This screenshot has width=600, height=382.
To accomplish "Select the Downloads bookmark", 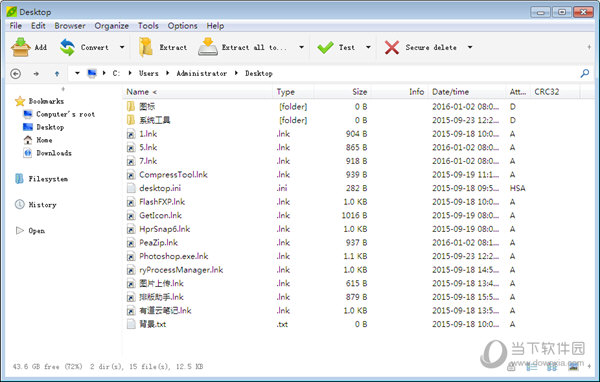I will click(x=54, y=153).
